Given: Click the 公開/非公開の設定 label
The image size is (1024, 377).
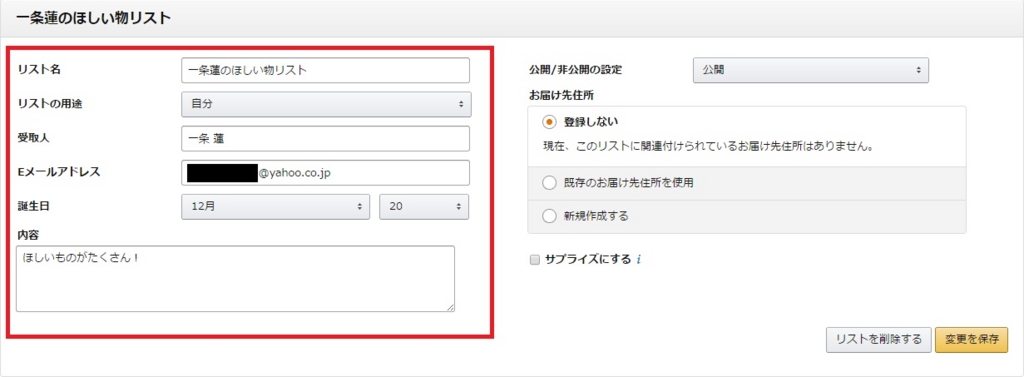Looking at the screenshot, I should click(x=576, y=69).
